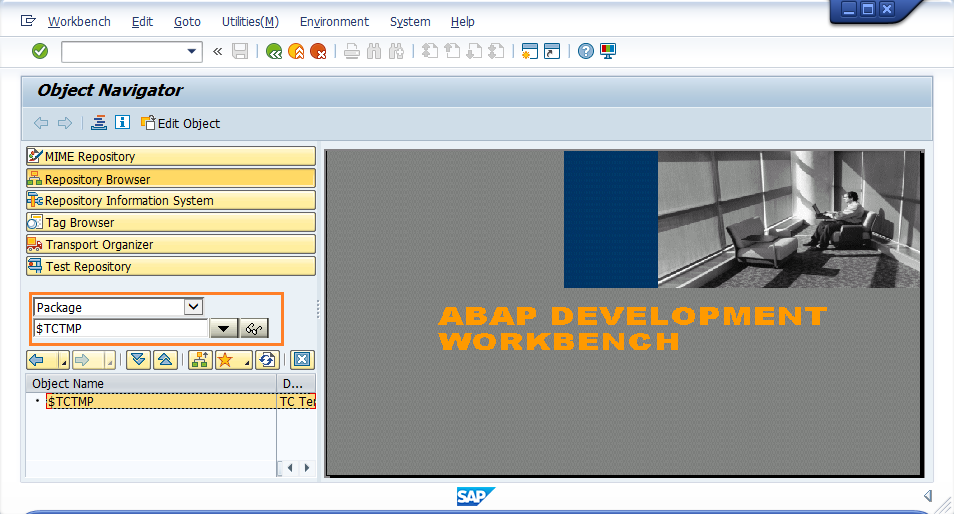
Task: Click the Find Next binoculars icon
Action: (x=397, y=52)
